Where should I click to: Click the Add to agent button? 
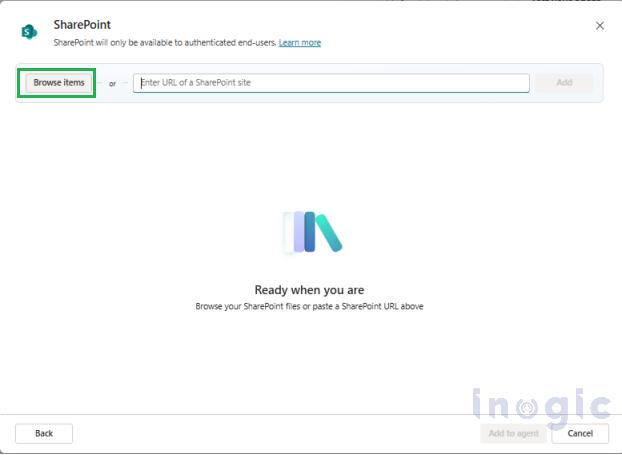pyautogui.click(x=513, y=433)
